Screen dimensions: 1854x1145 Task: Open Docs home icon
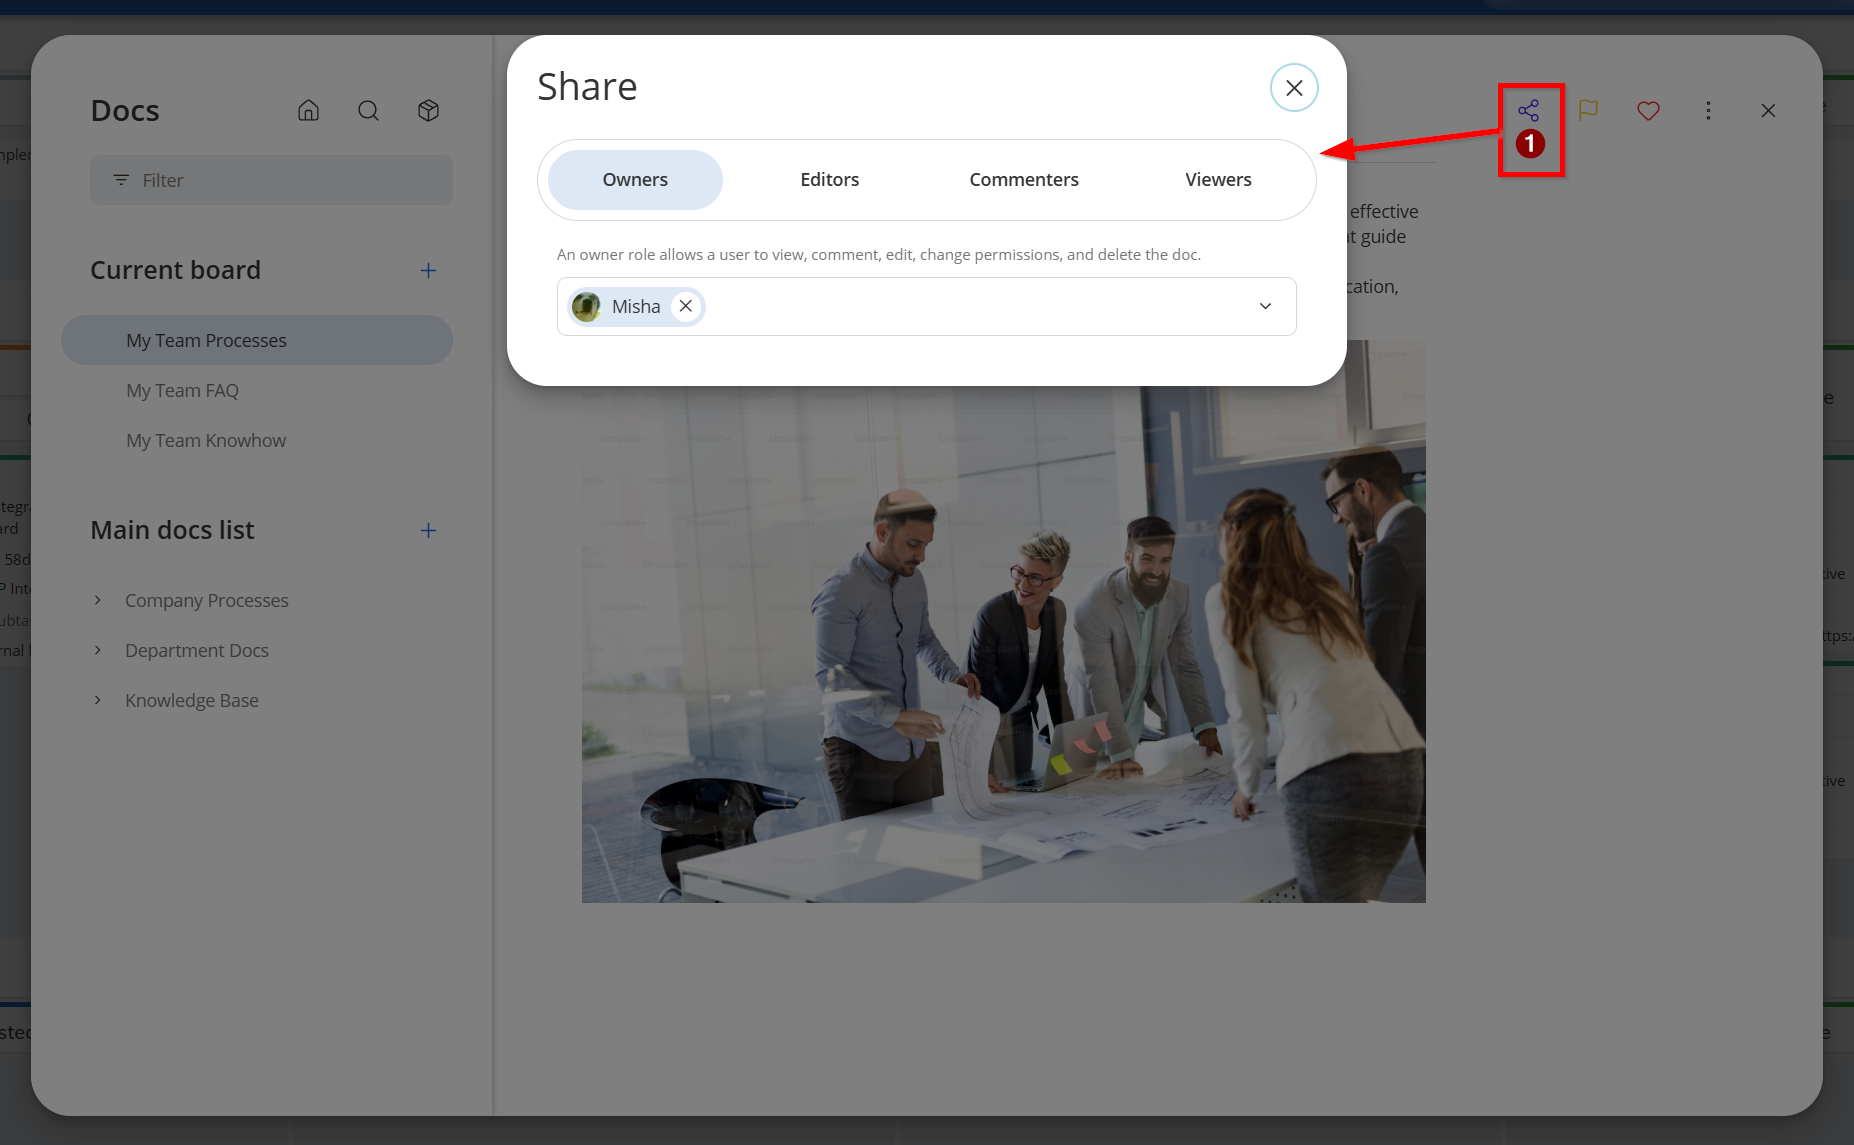pyautogui.click(x=308, y=110)
